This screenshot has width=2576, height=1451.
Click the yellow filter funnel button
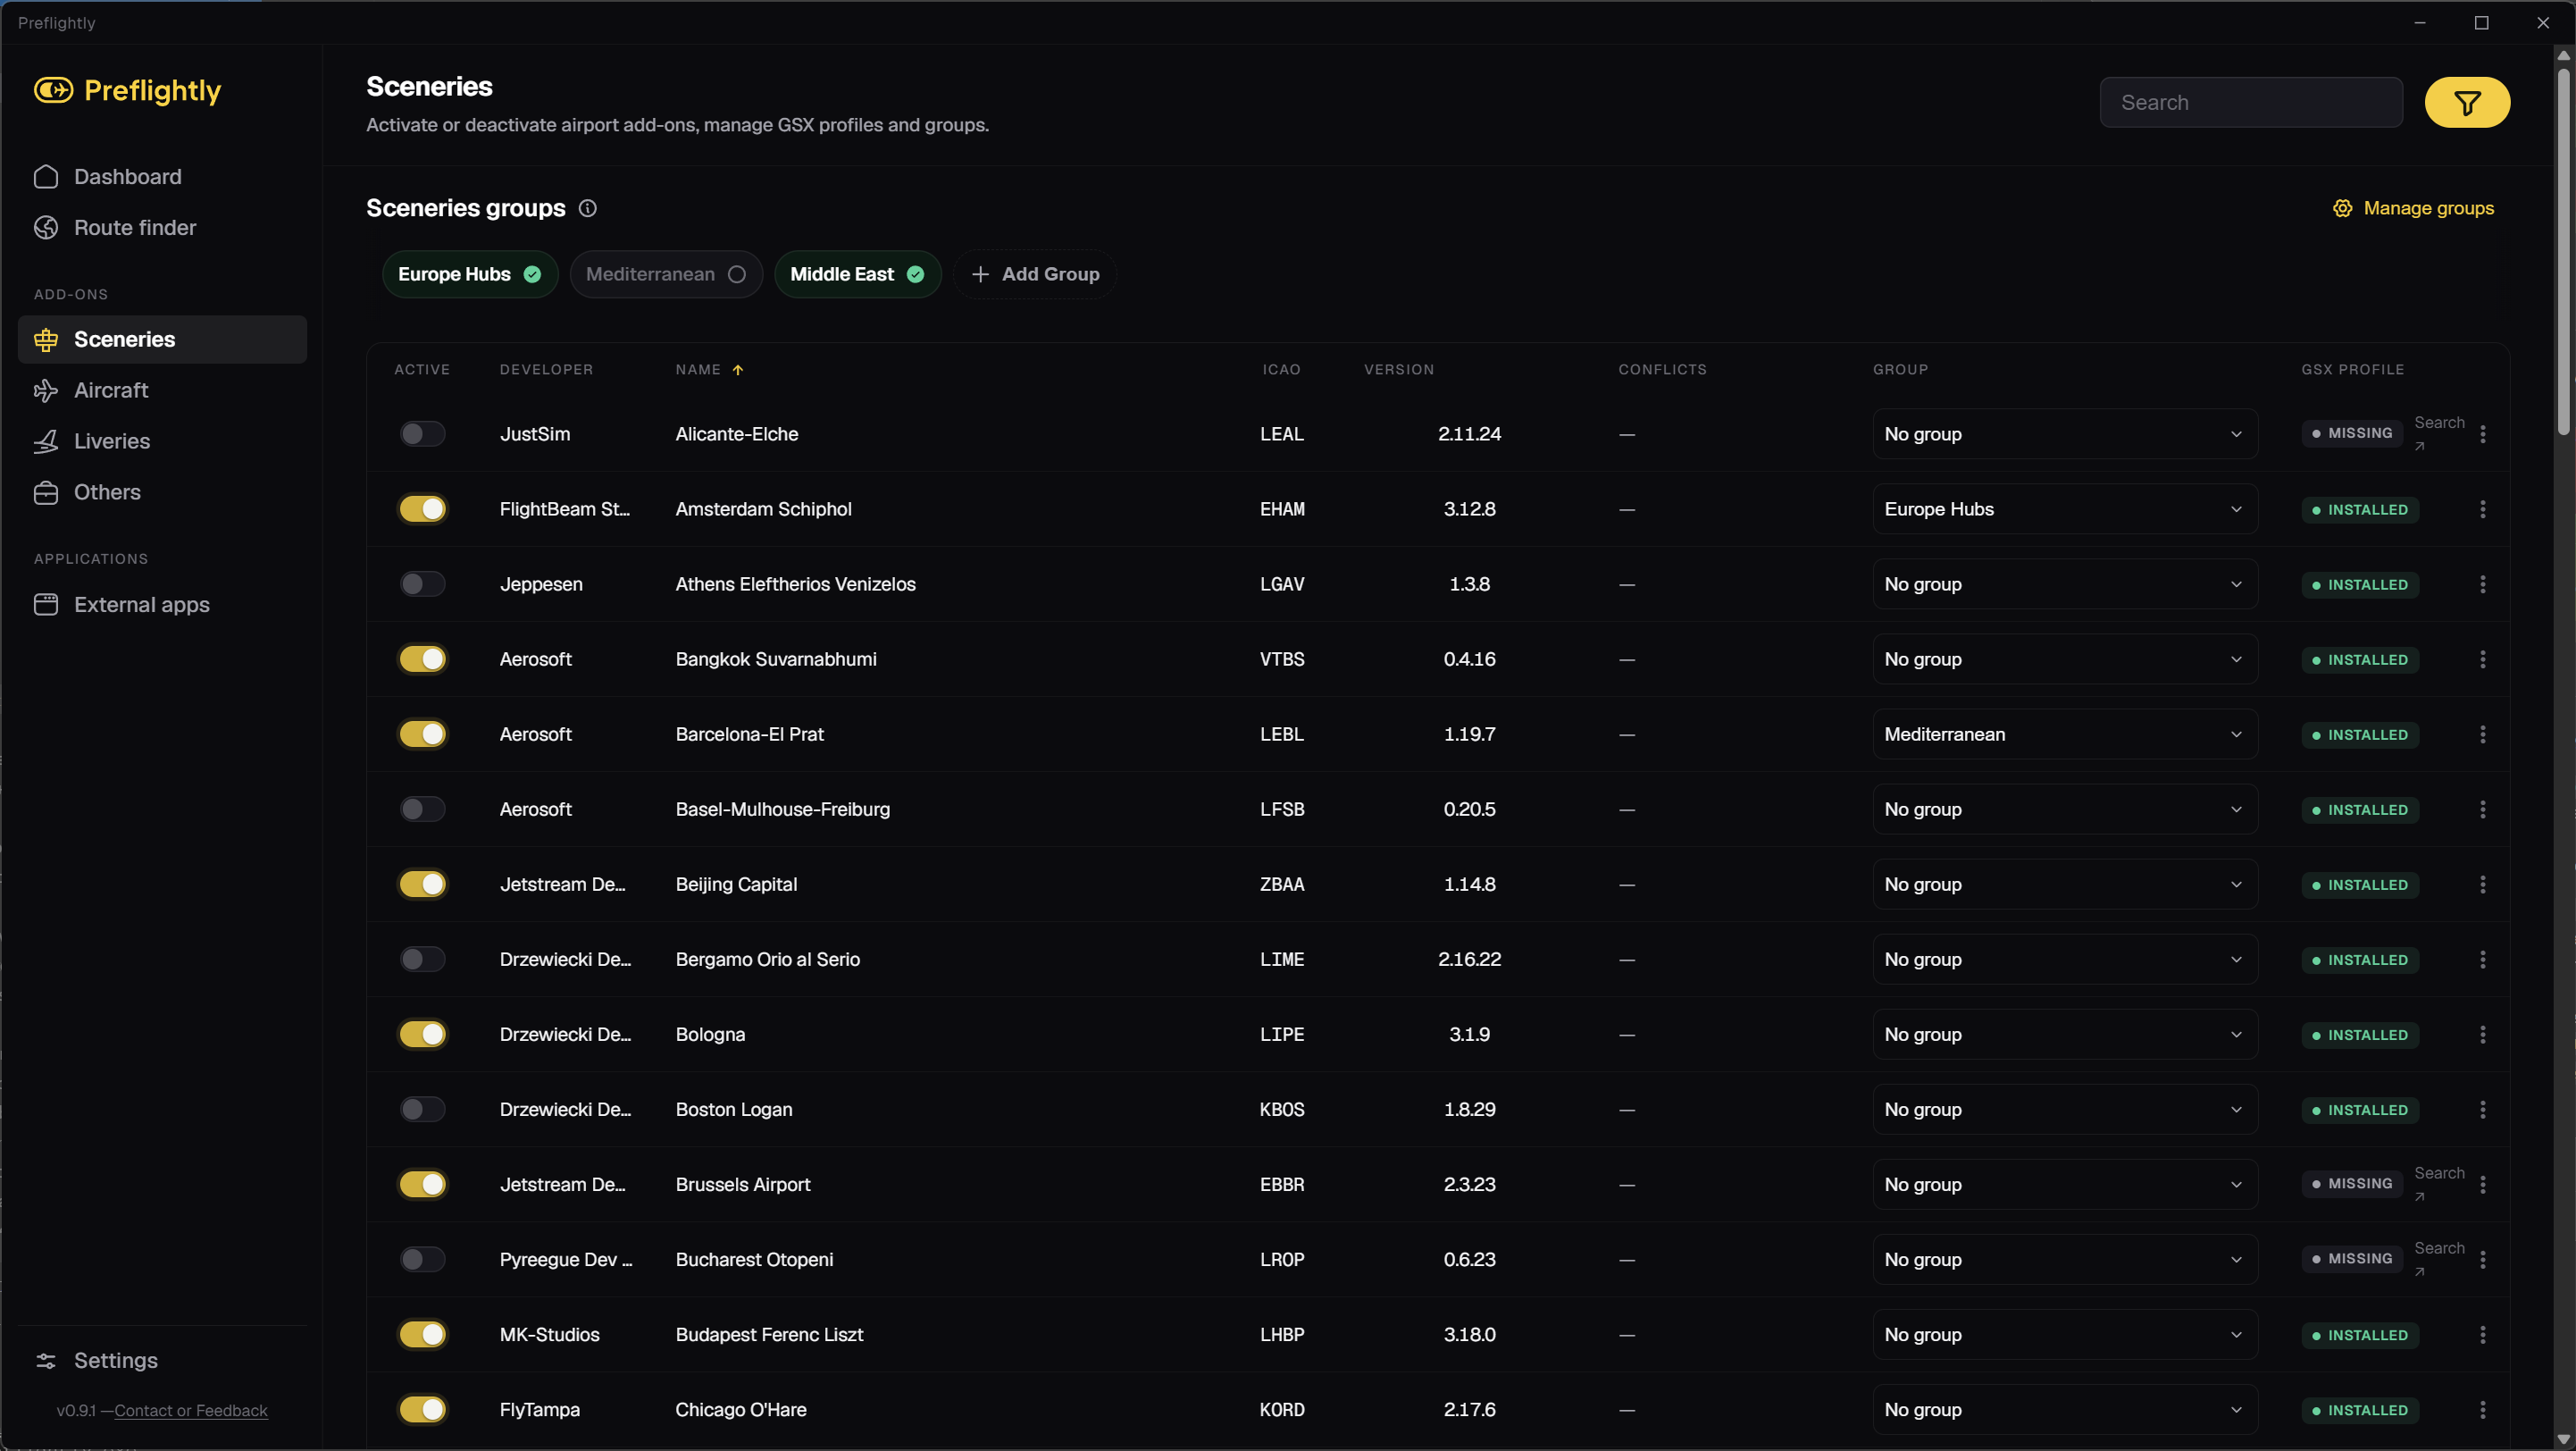(x=2467, y=102)
